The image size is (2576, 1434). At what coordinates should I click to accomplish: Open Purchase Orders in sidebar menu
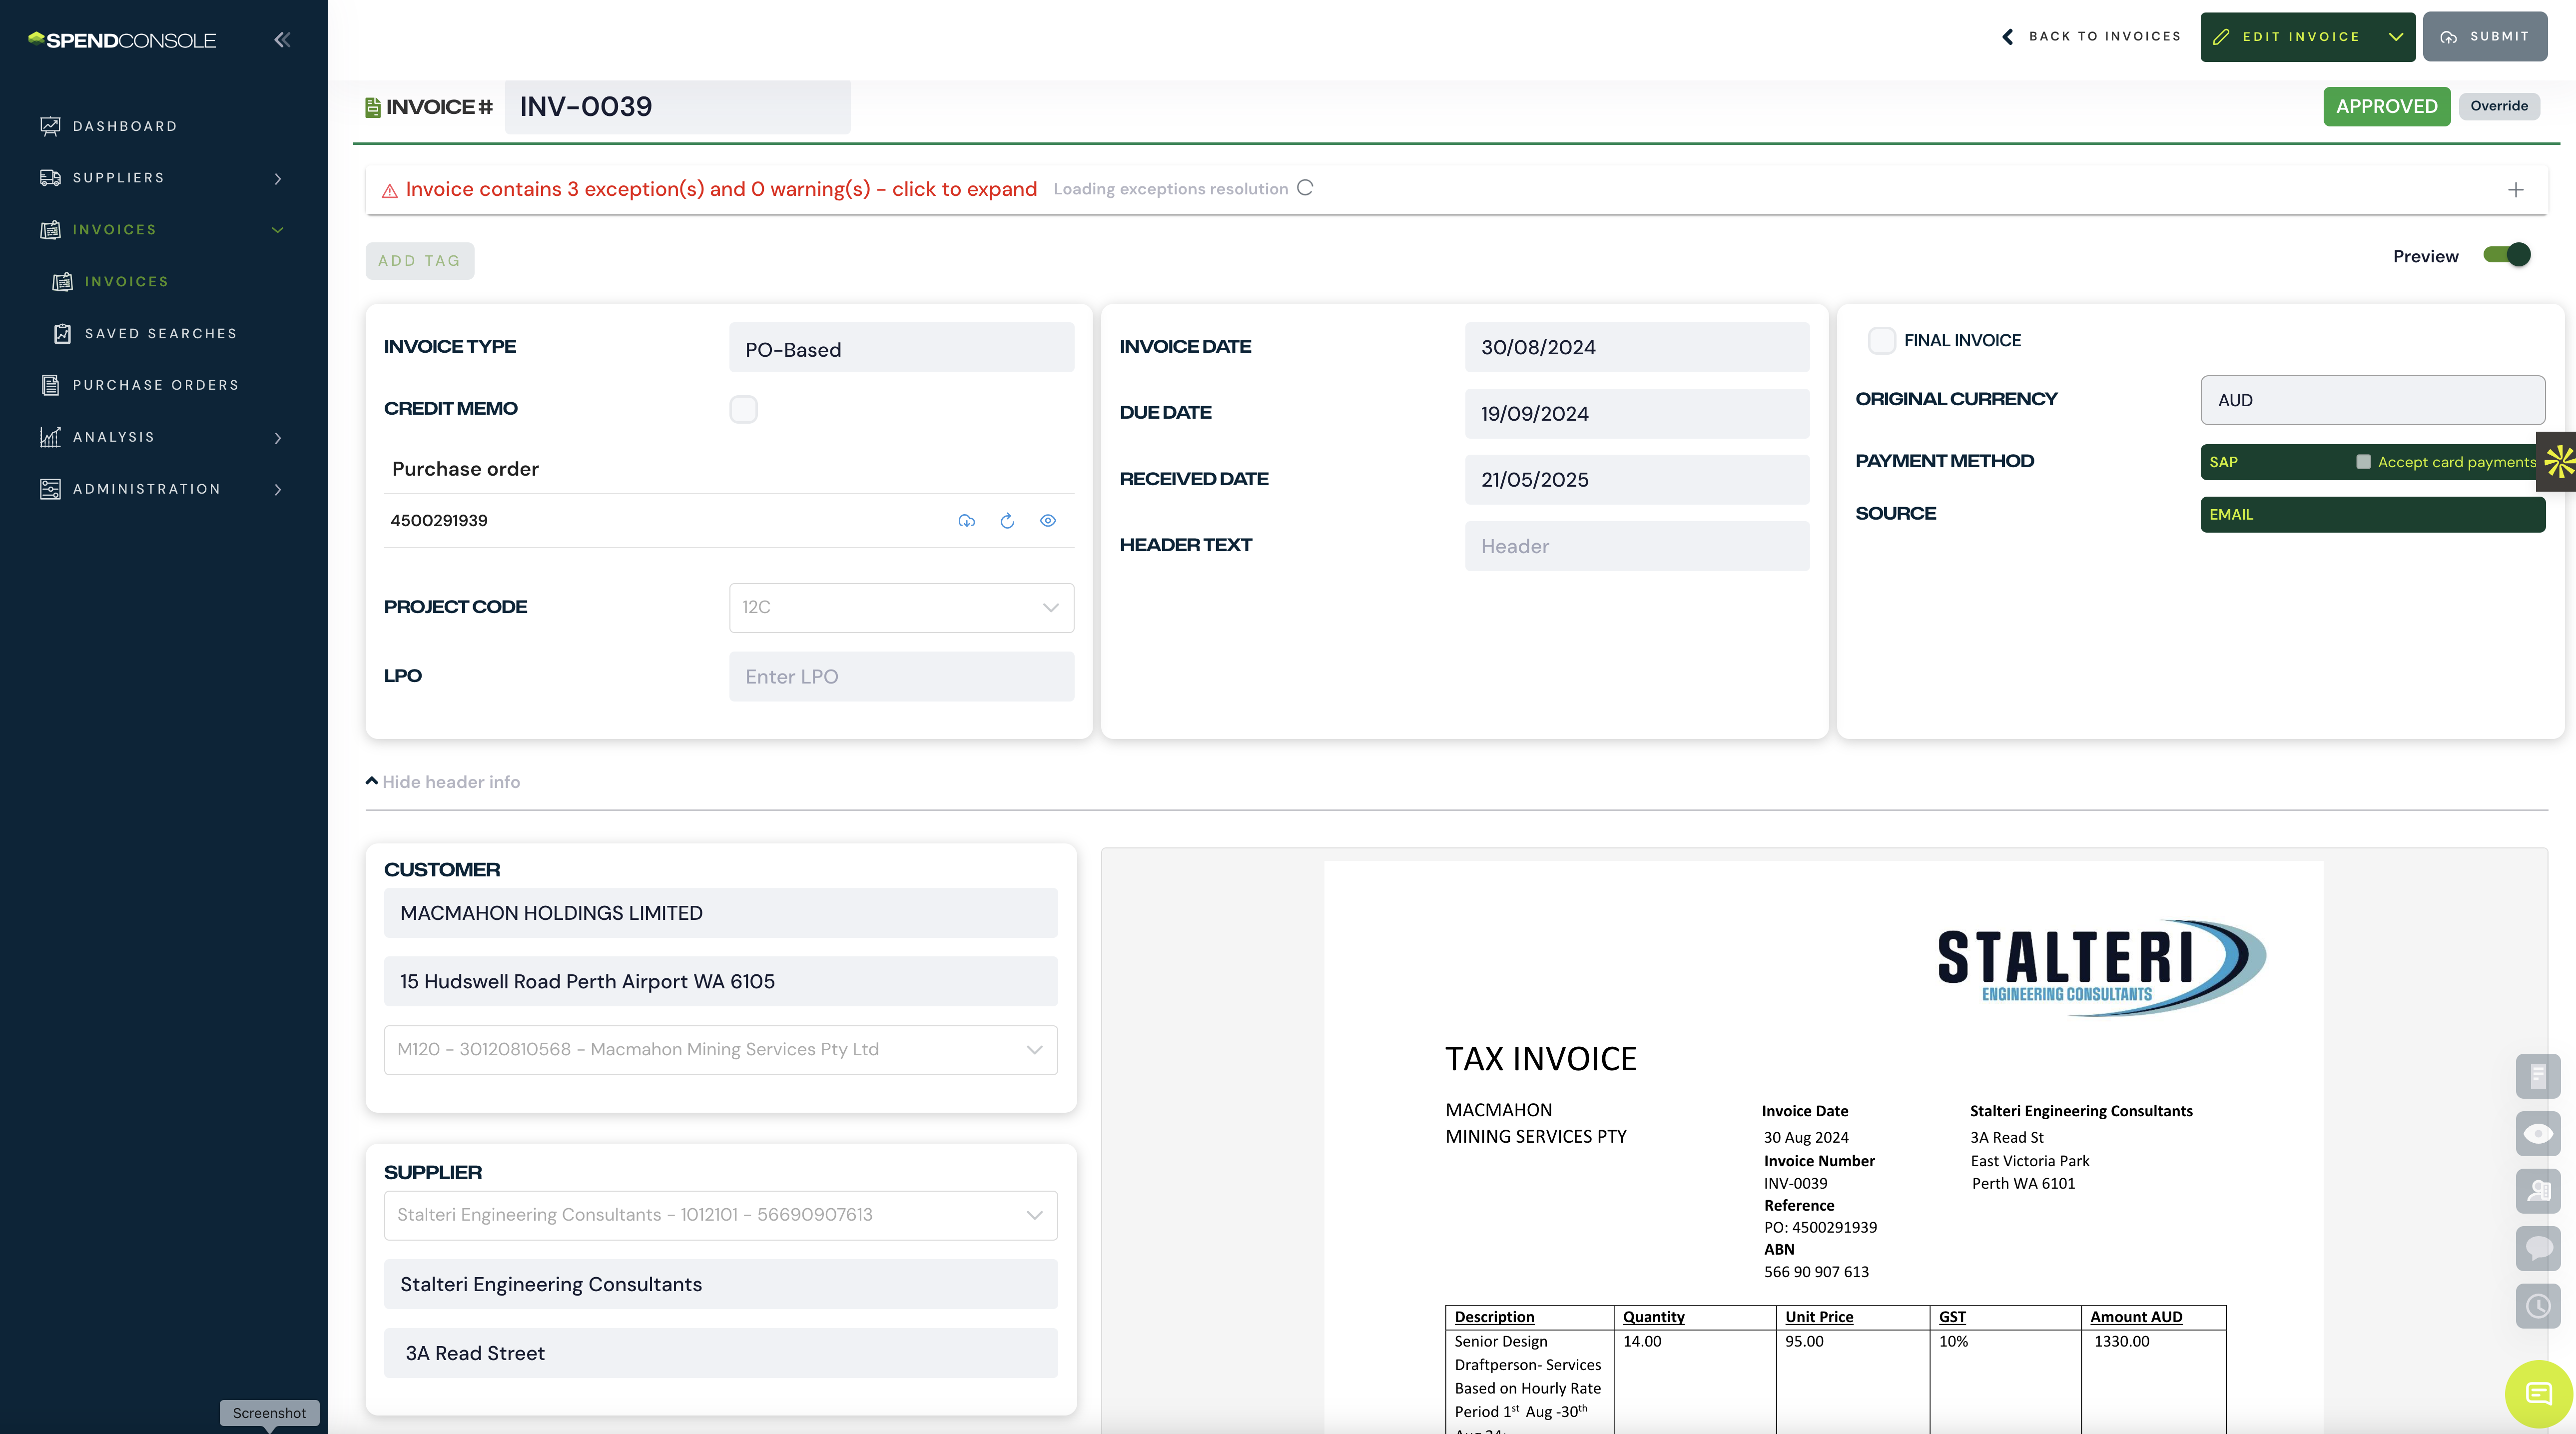pyautogui.click(x=155, y=385)
